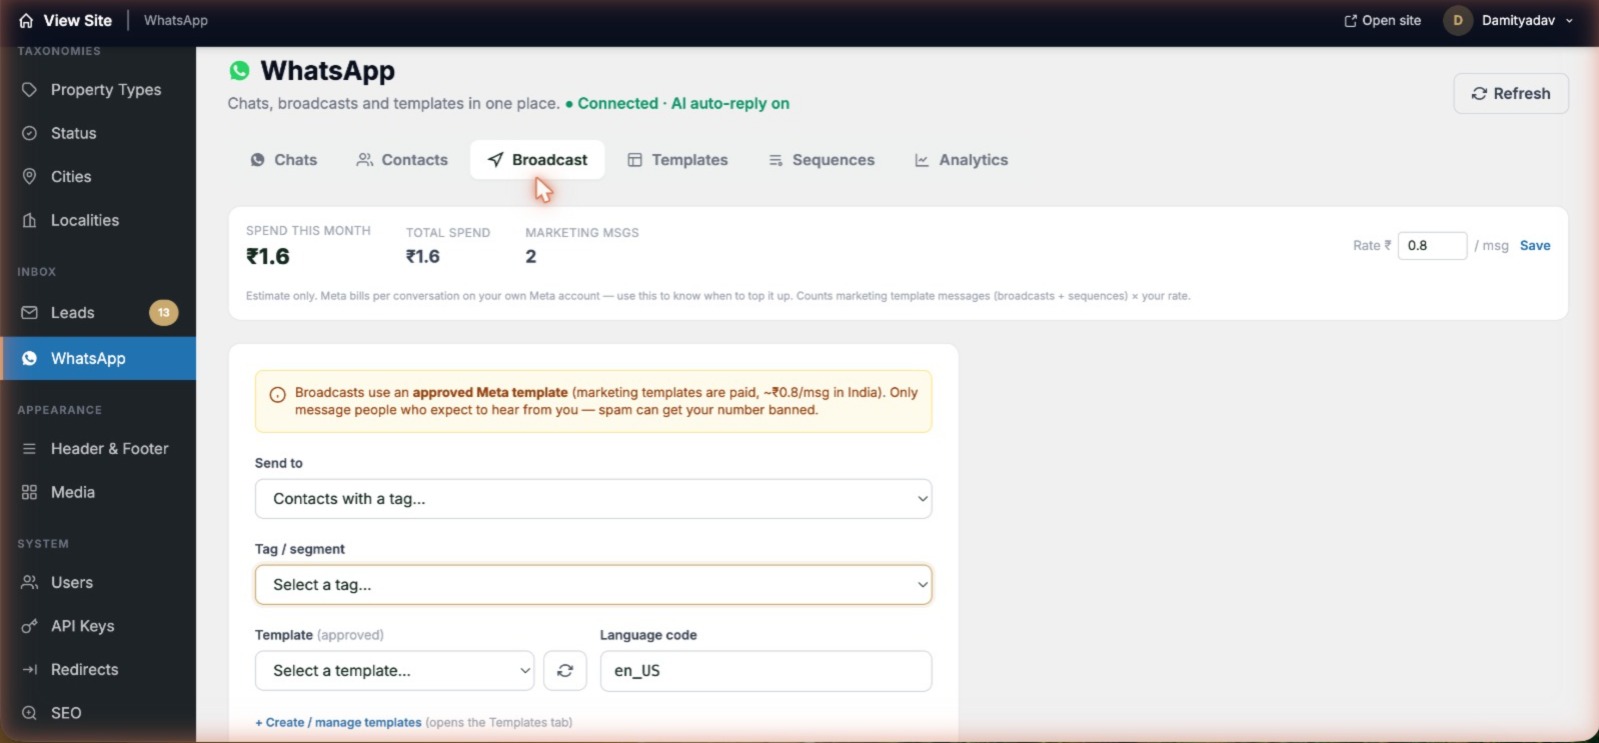
Task: Open the Templates tab
Action: click(678, 160)
